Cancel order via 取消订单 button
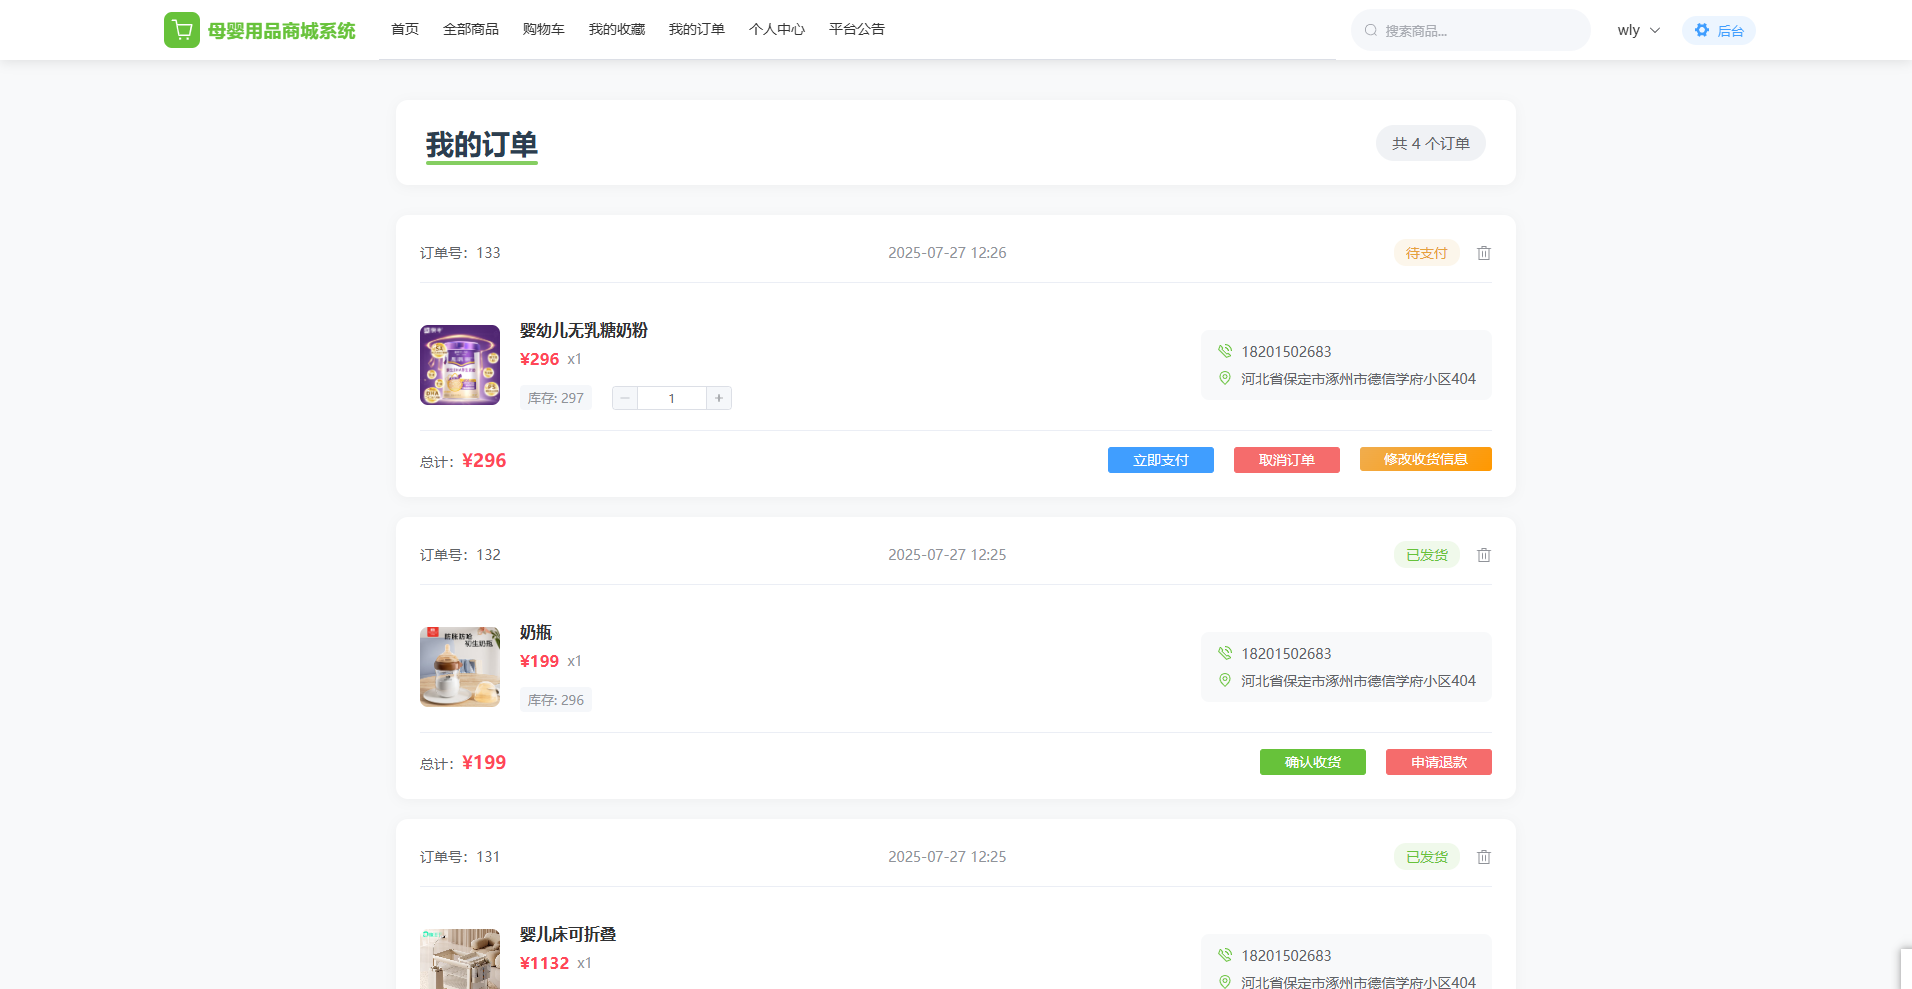This screenshot has width=1912, height=989. [x=1286, y=460]
